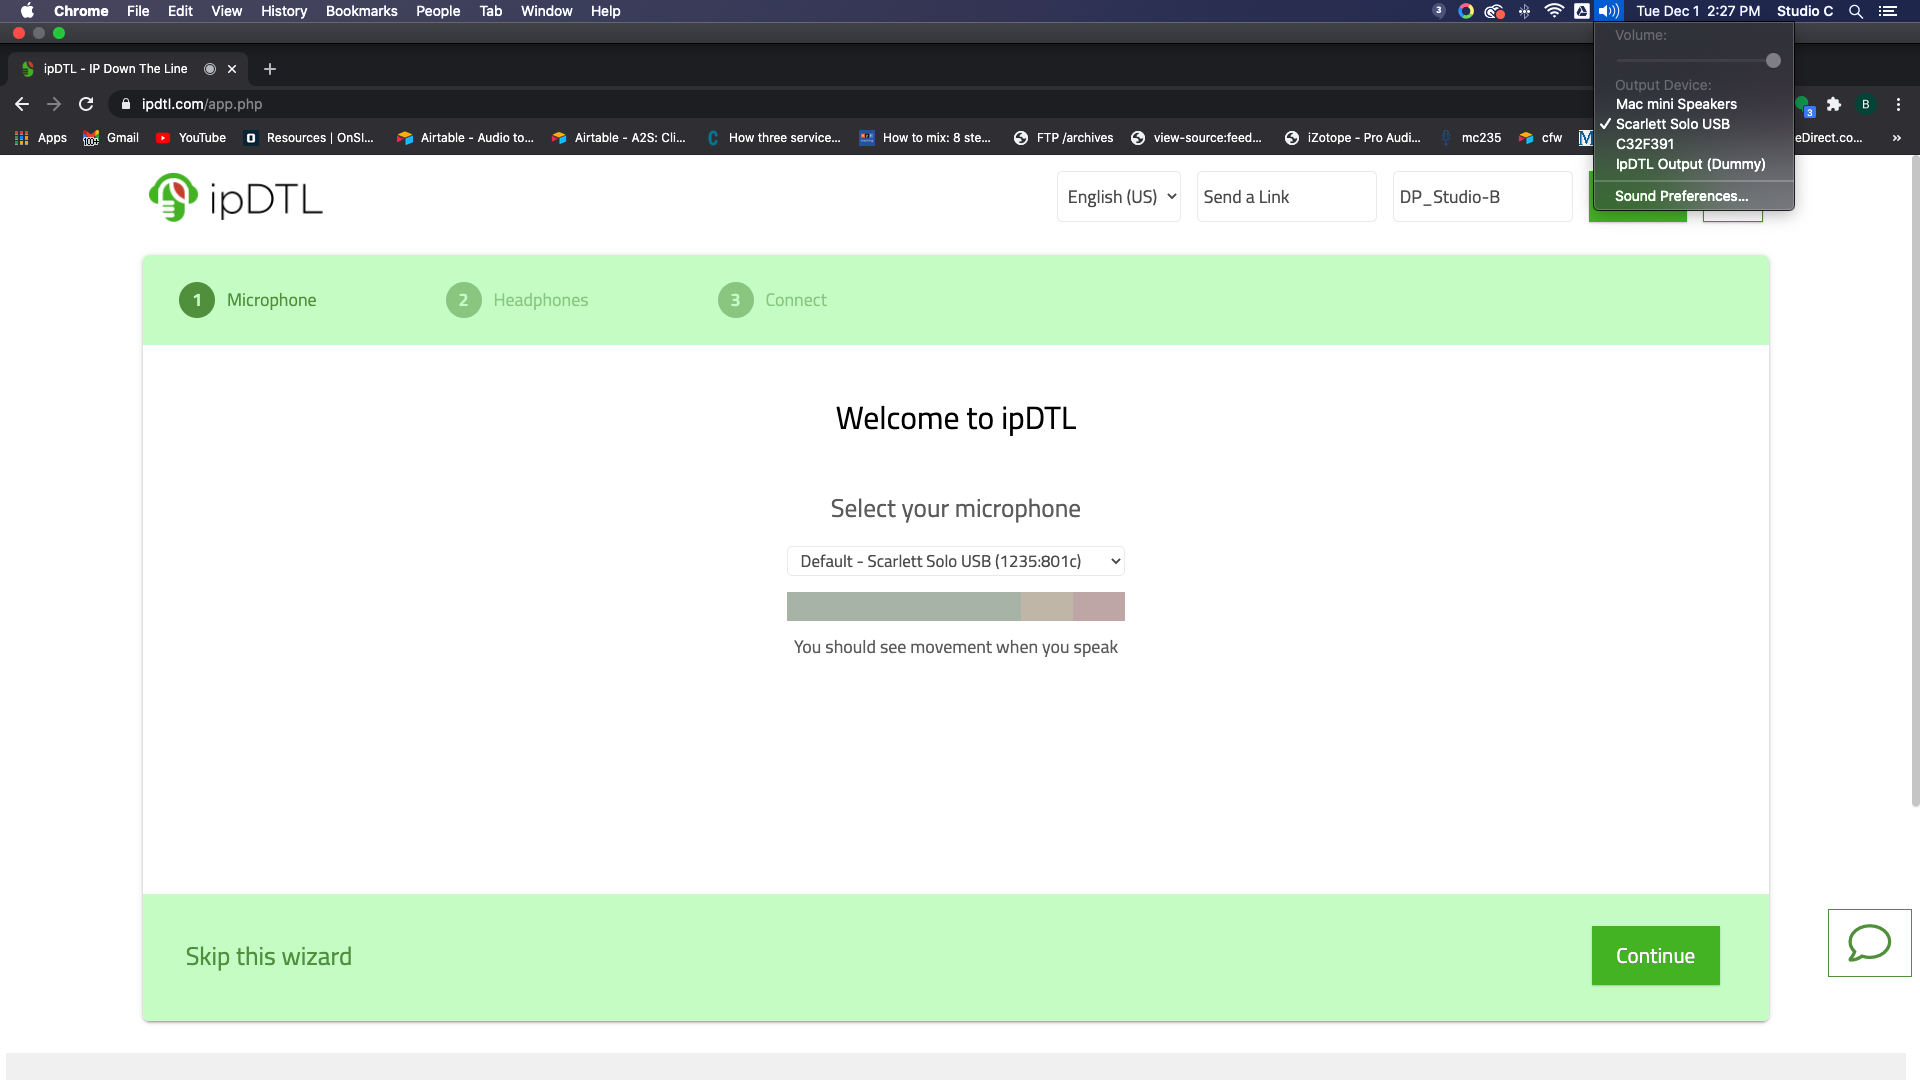
Task: Reload the ipDTL page
Action: click(86, 104)
